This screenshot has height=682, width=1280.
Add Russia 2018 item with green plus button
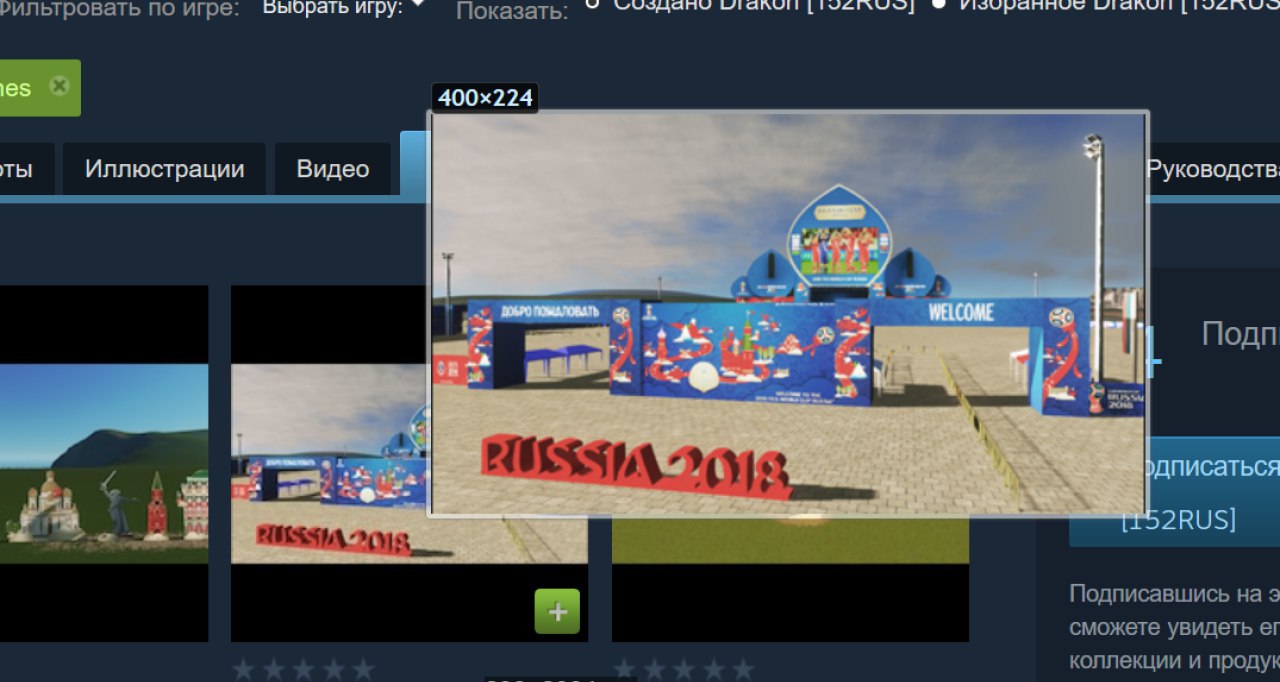pos(557,611)
